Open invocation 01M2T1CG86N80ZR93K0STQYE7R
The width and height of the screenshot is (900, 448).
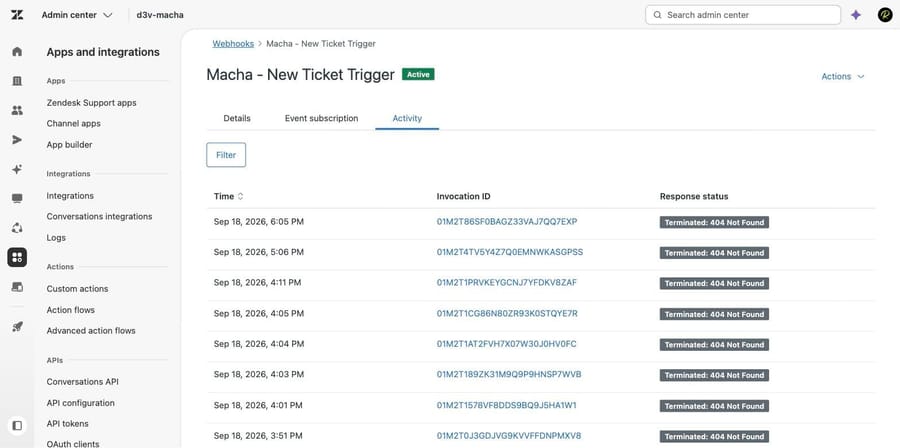pos(507,313)
